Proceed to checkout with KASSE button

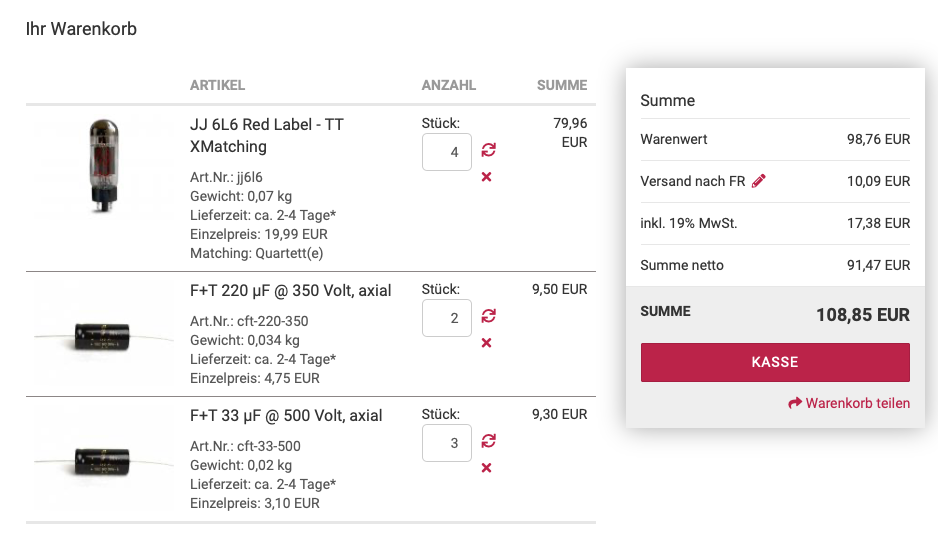pos(775,362)
